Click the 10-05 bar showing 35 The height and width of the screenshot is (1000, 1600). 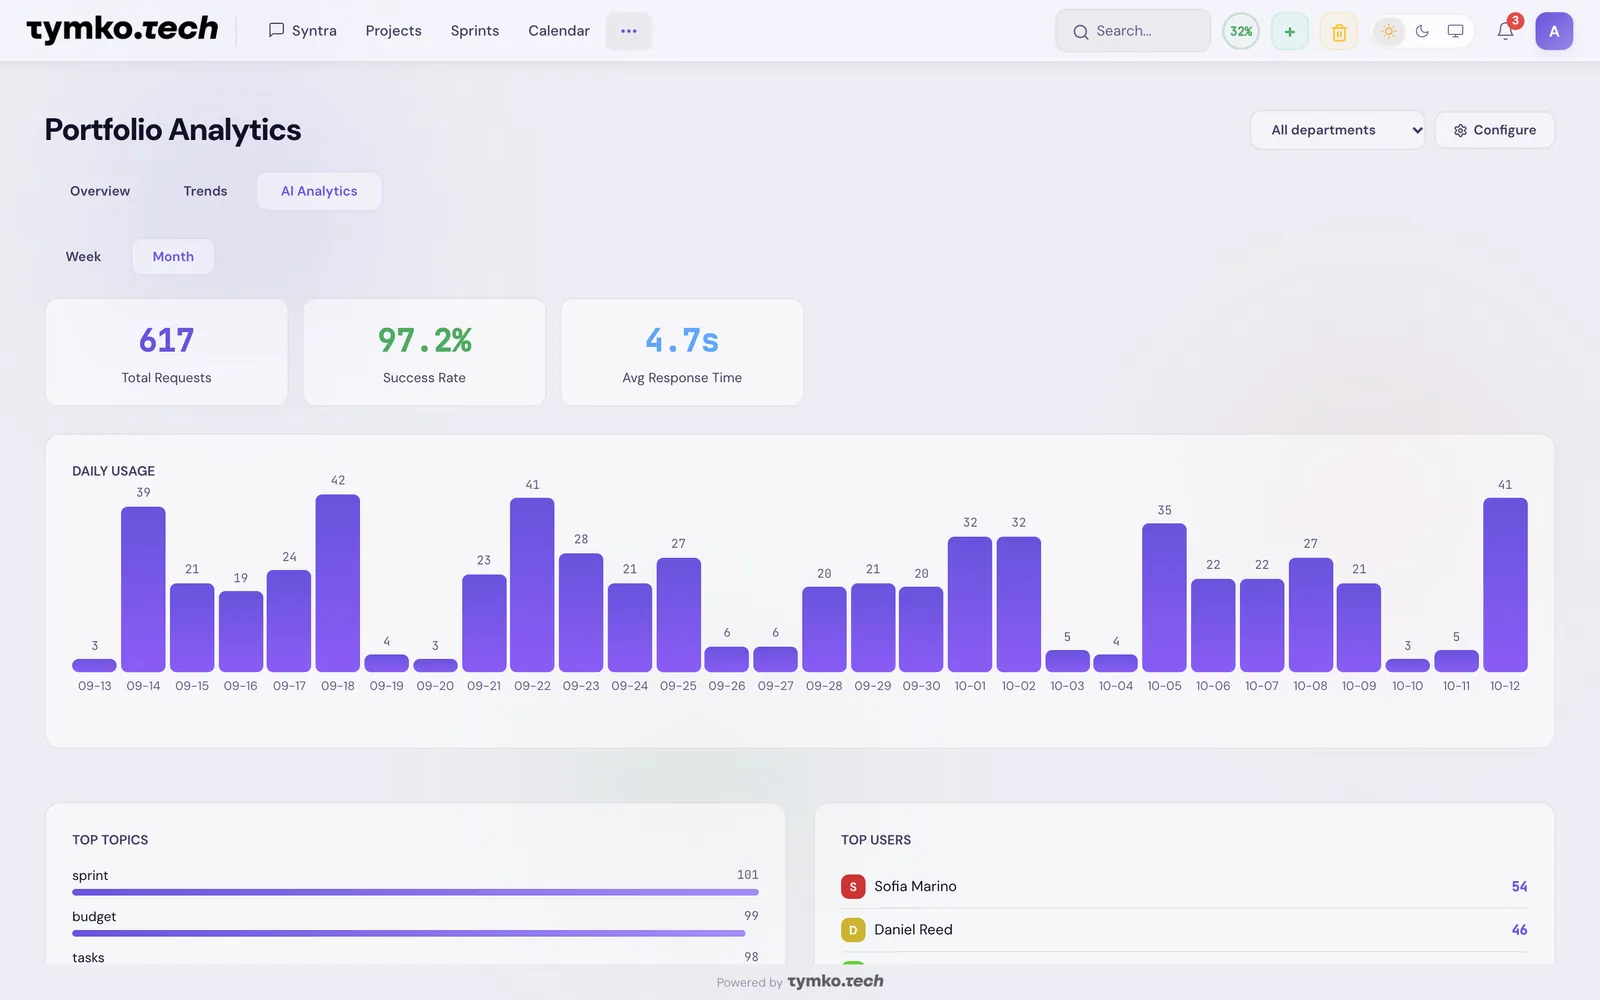(1164, 598)
